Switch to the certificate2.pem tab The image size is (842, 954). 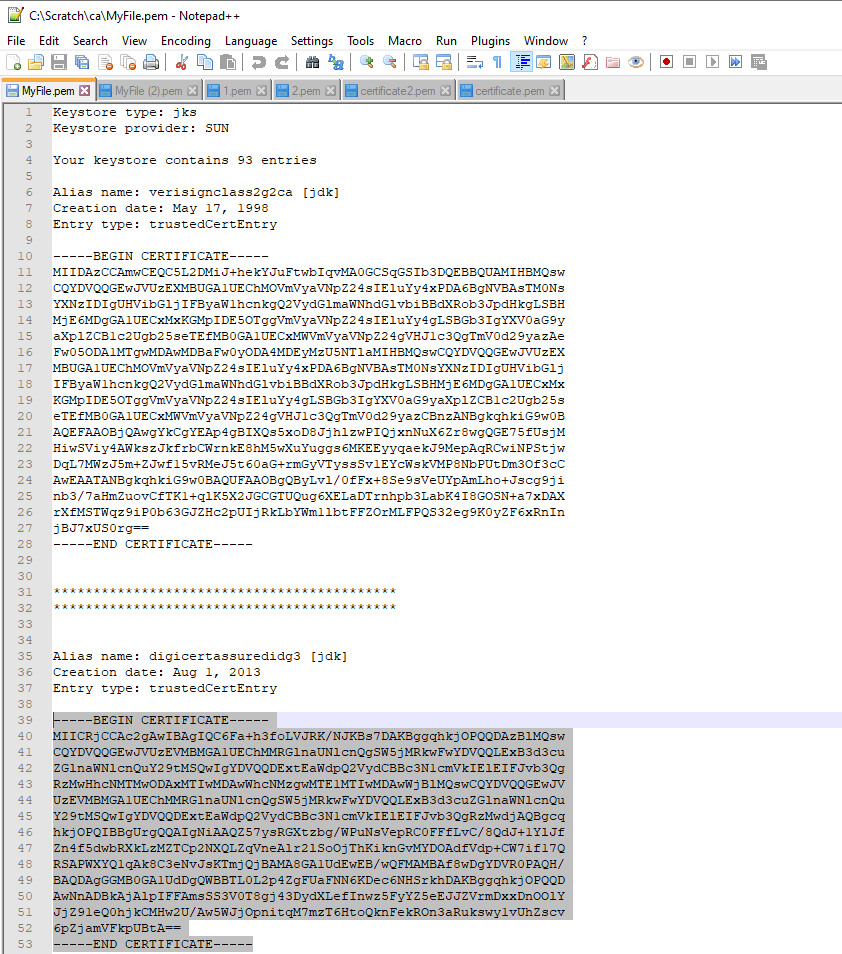click(397, 91)
